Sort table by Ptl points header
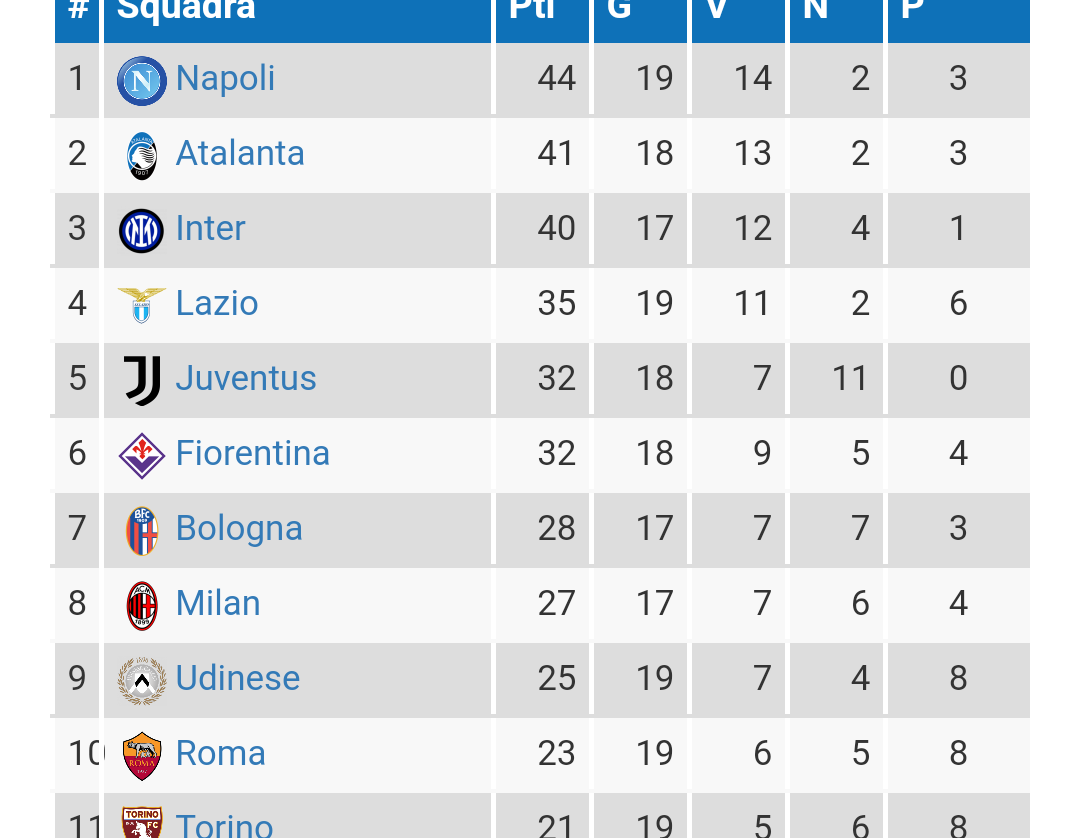The height and width of the screenshot is (838, 1080). [532, 10]
